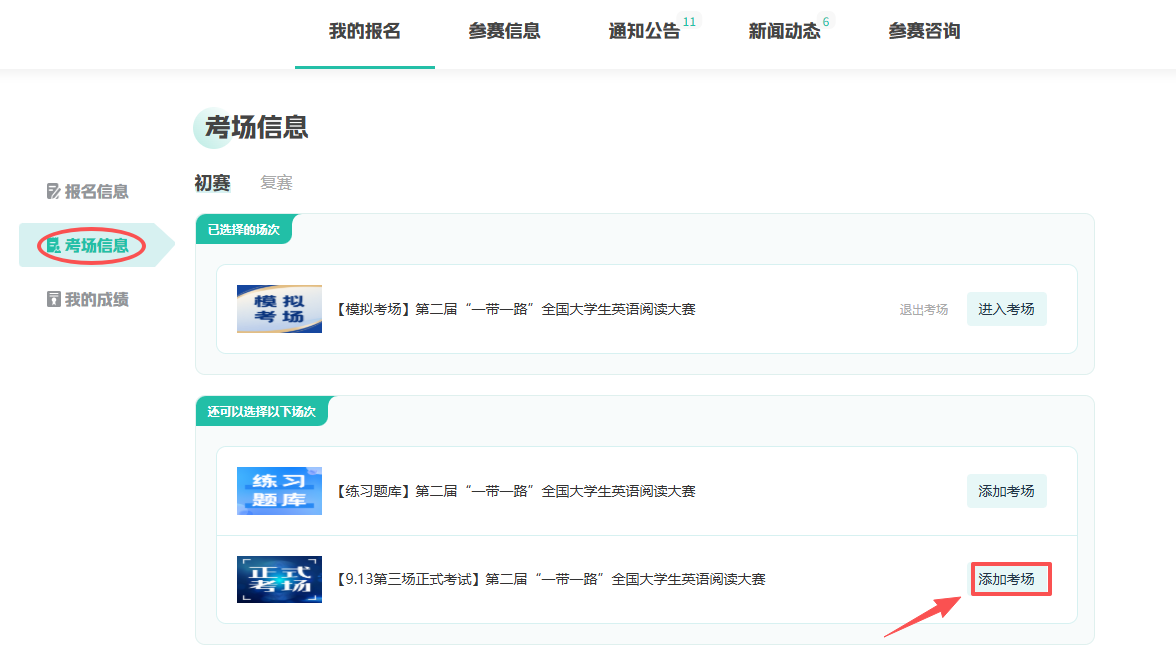The image size is (1176, 665).
Task: Click 添加考场 for the 练习题库 session
Action: [x=1006, y=491]
